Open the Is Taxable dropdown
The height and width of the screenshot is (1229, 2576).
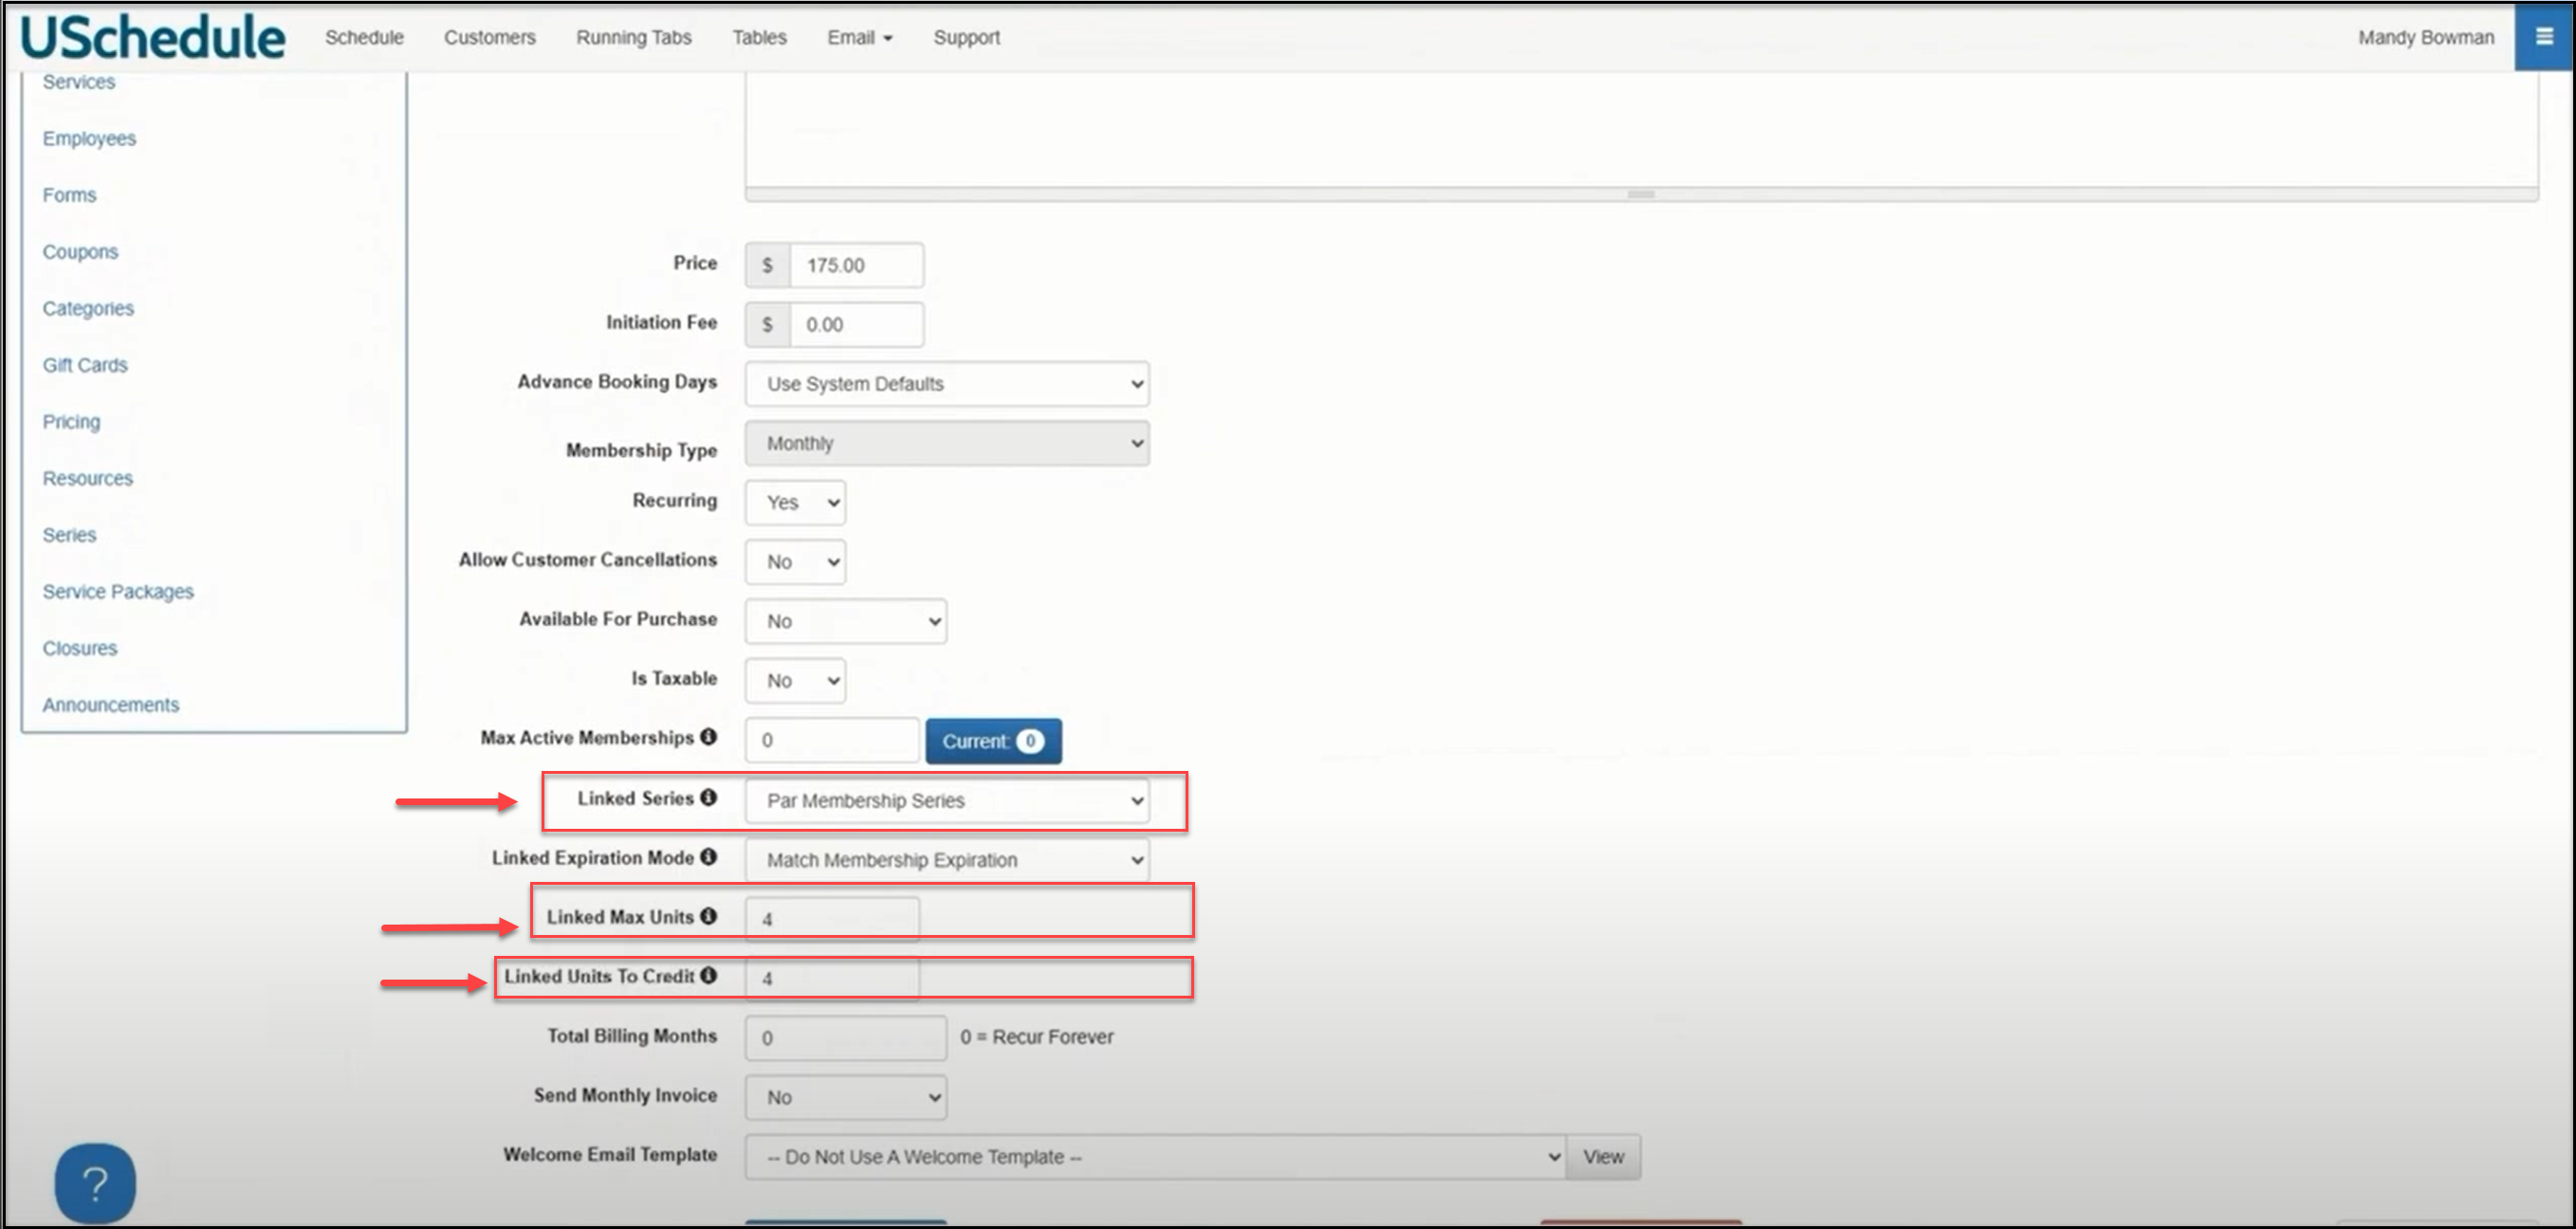[795, 681]
